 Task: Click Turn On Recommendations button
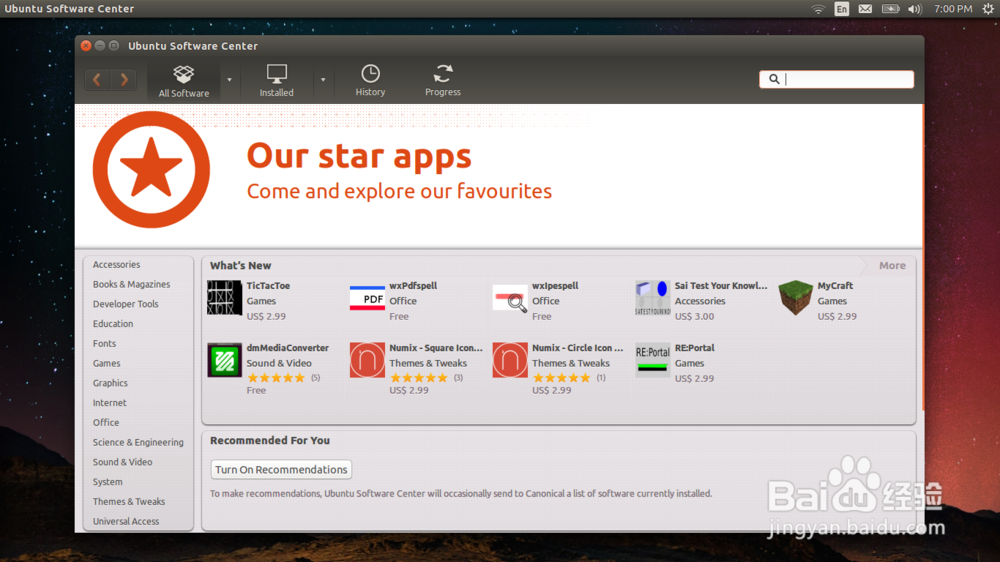click(x=281, y=470)
